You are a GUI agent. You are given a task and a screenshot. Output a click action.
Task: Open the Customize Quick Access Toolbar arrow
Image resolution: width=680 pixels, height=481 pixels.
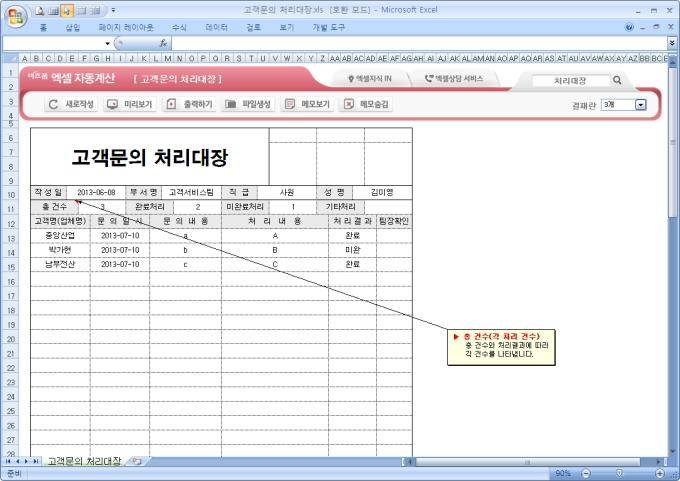(113, 10)
